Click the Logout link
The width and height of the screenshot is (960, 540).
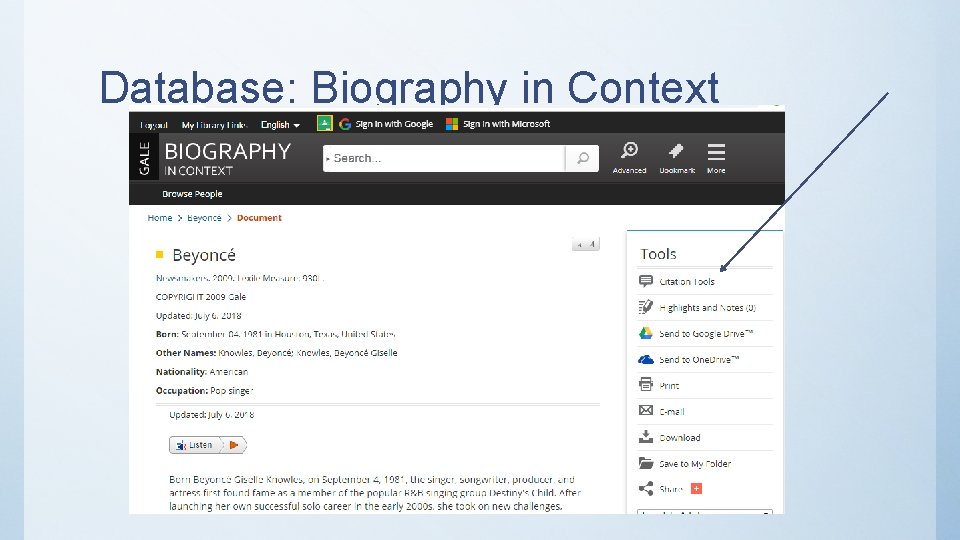(x=154, y=125)
